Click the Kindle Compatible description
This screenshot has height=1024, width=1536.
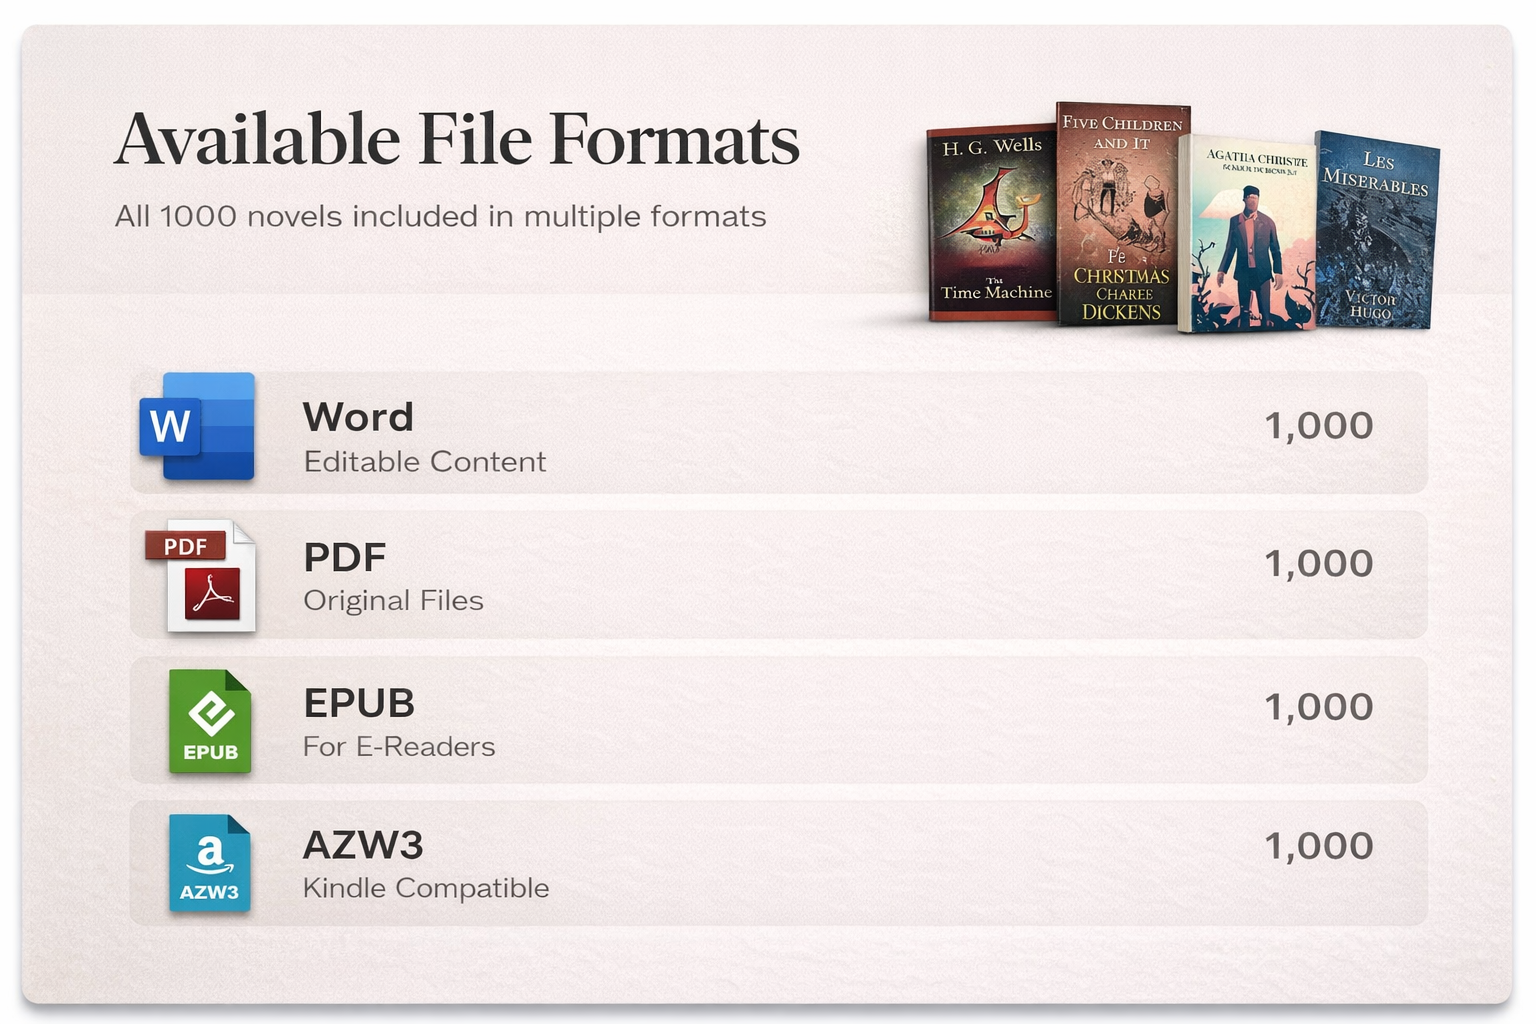[426, 888]
